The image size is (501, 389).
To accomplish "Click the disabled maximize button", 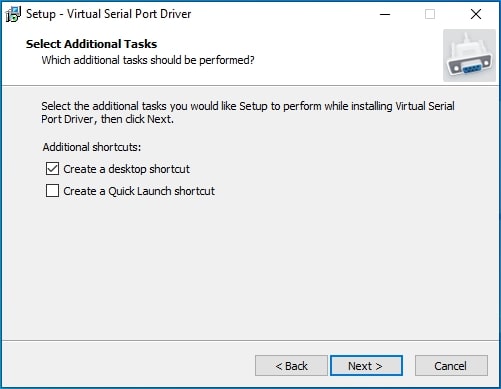I will [430, 14].
